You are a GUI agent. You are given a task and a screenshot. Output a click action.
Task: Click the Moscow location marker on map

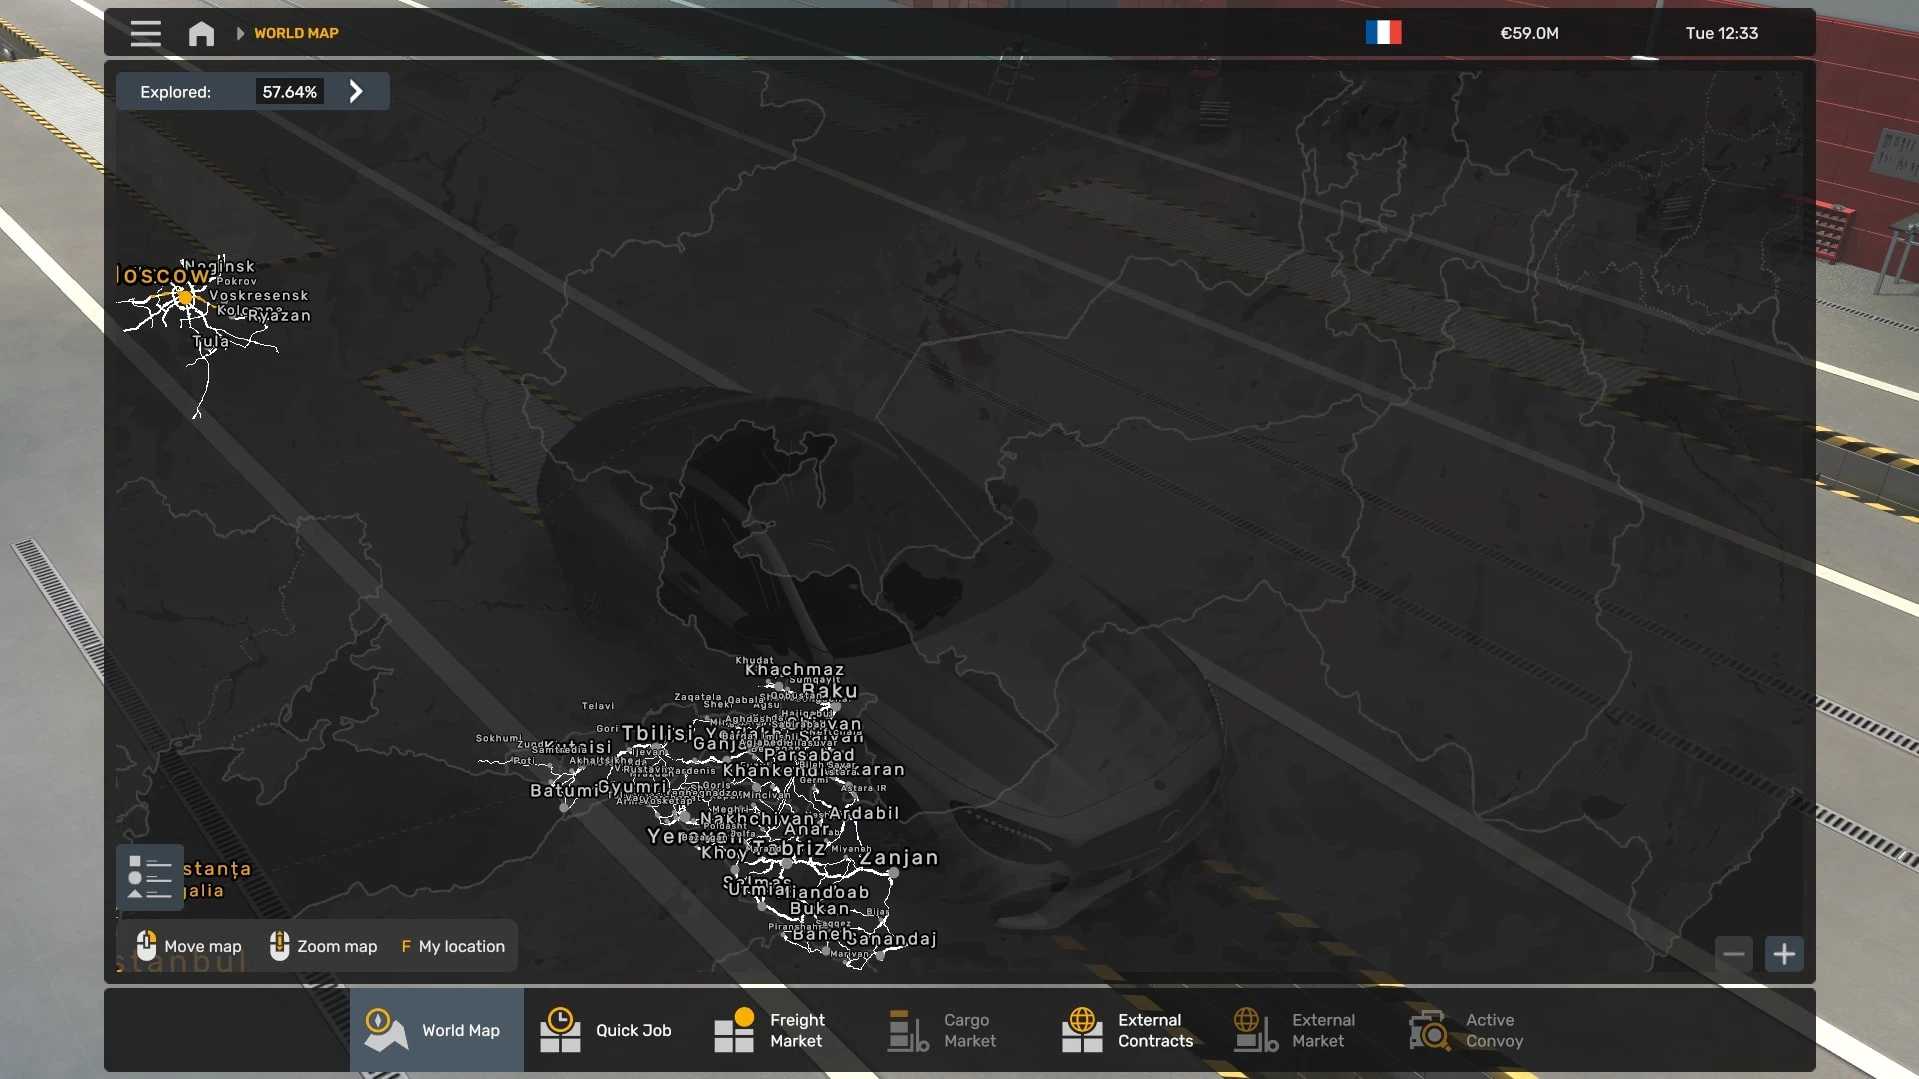pos(185,297)
